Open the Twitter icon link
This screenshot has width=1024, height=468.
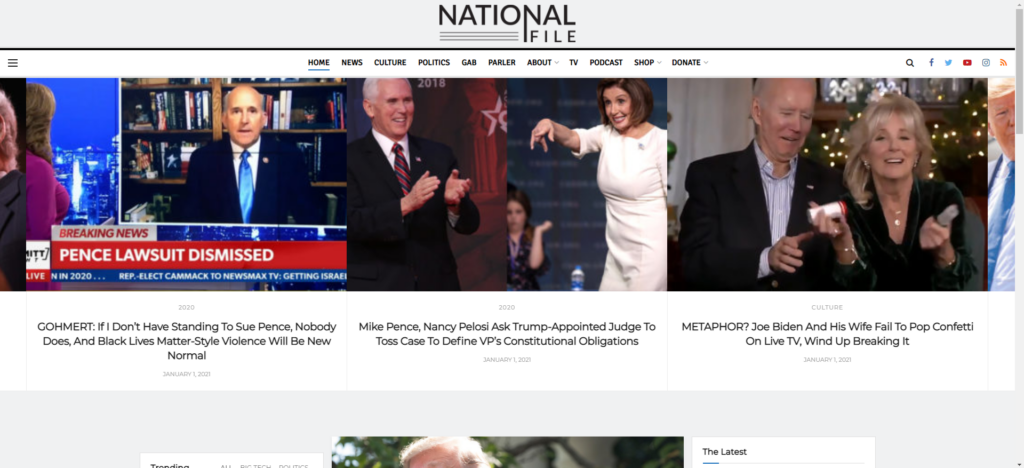948,63
